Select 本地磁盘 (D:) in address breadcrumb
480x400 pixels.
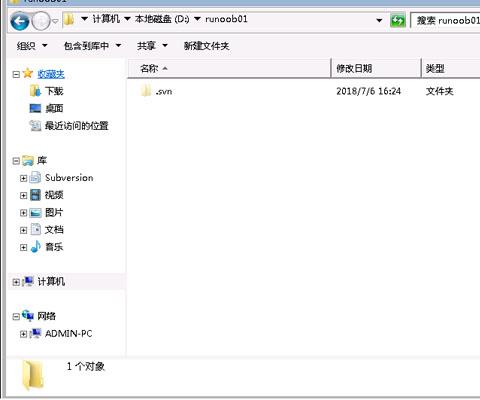pyautogui.click(x=162, y=19)
